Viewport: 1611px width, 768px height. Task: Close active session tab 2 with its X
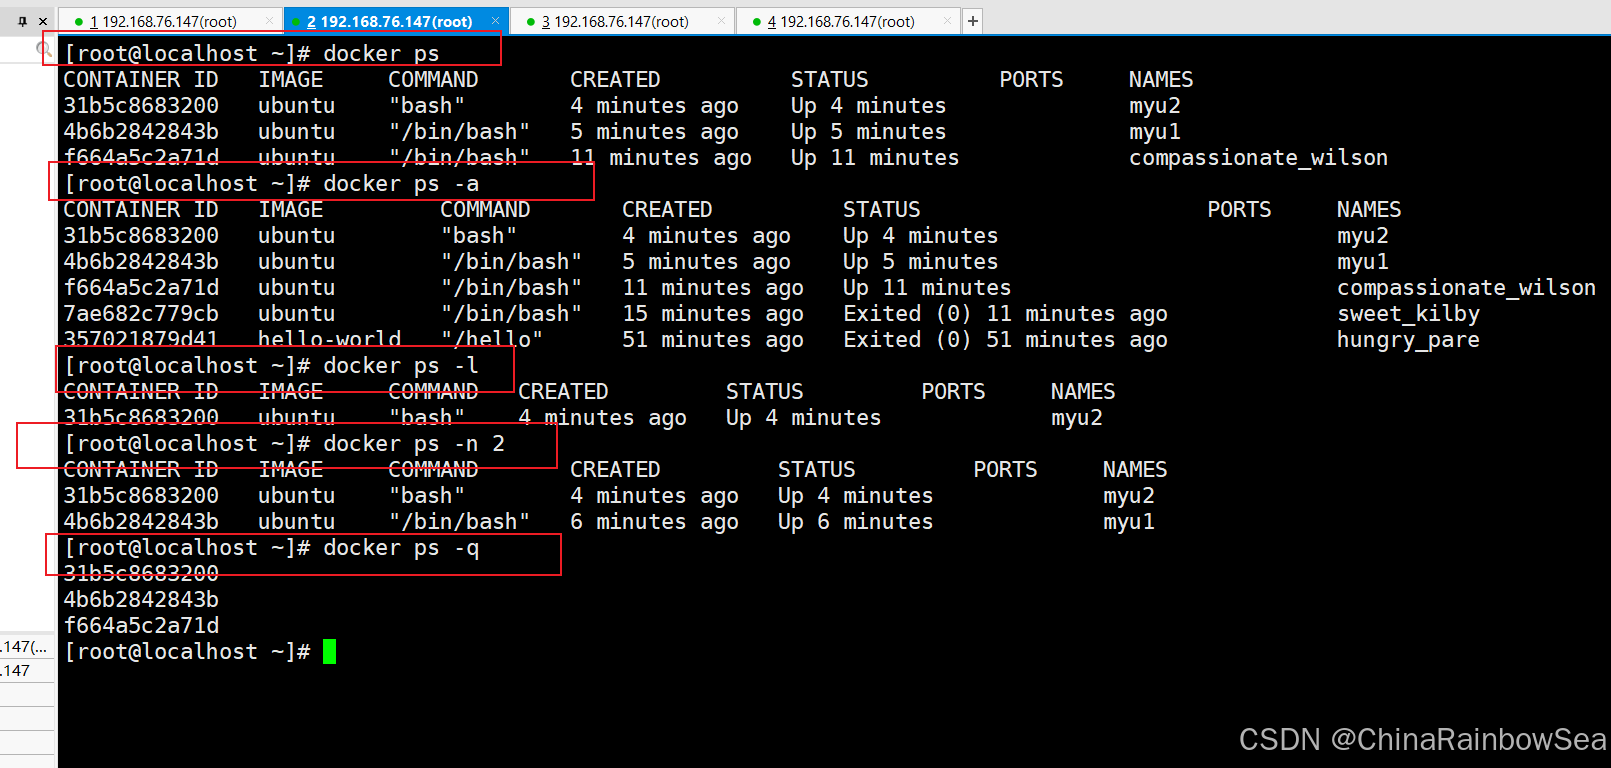495,21
